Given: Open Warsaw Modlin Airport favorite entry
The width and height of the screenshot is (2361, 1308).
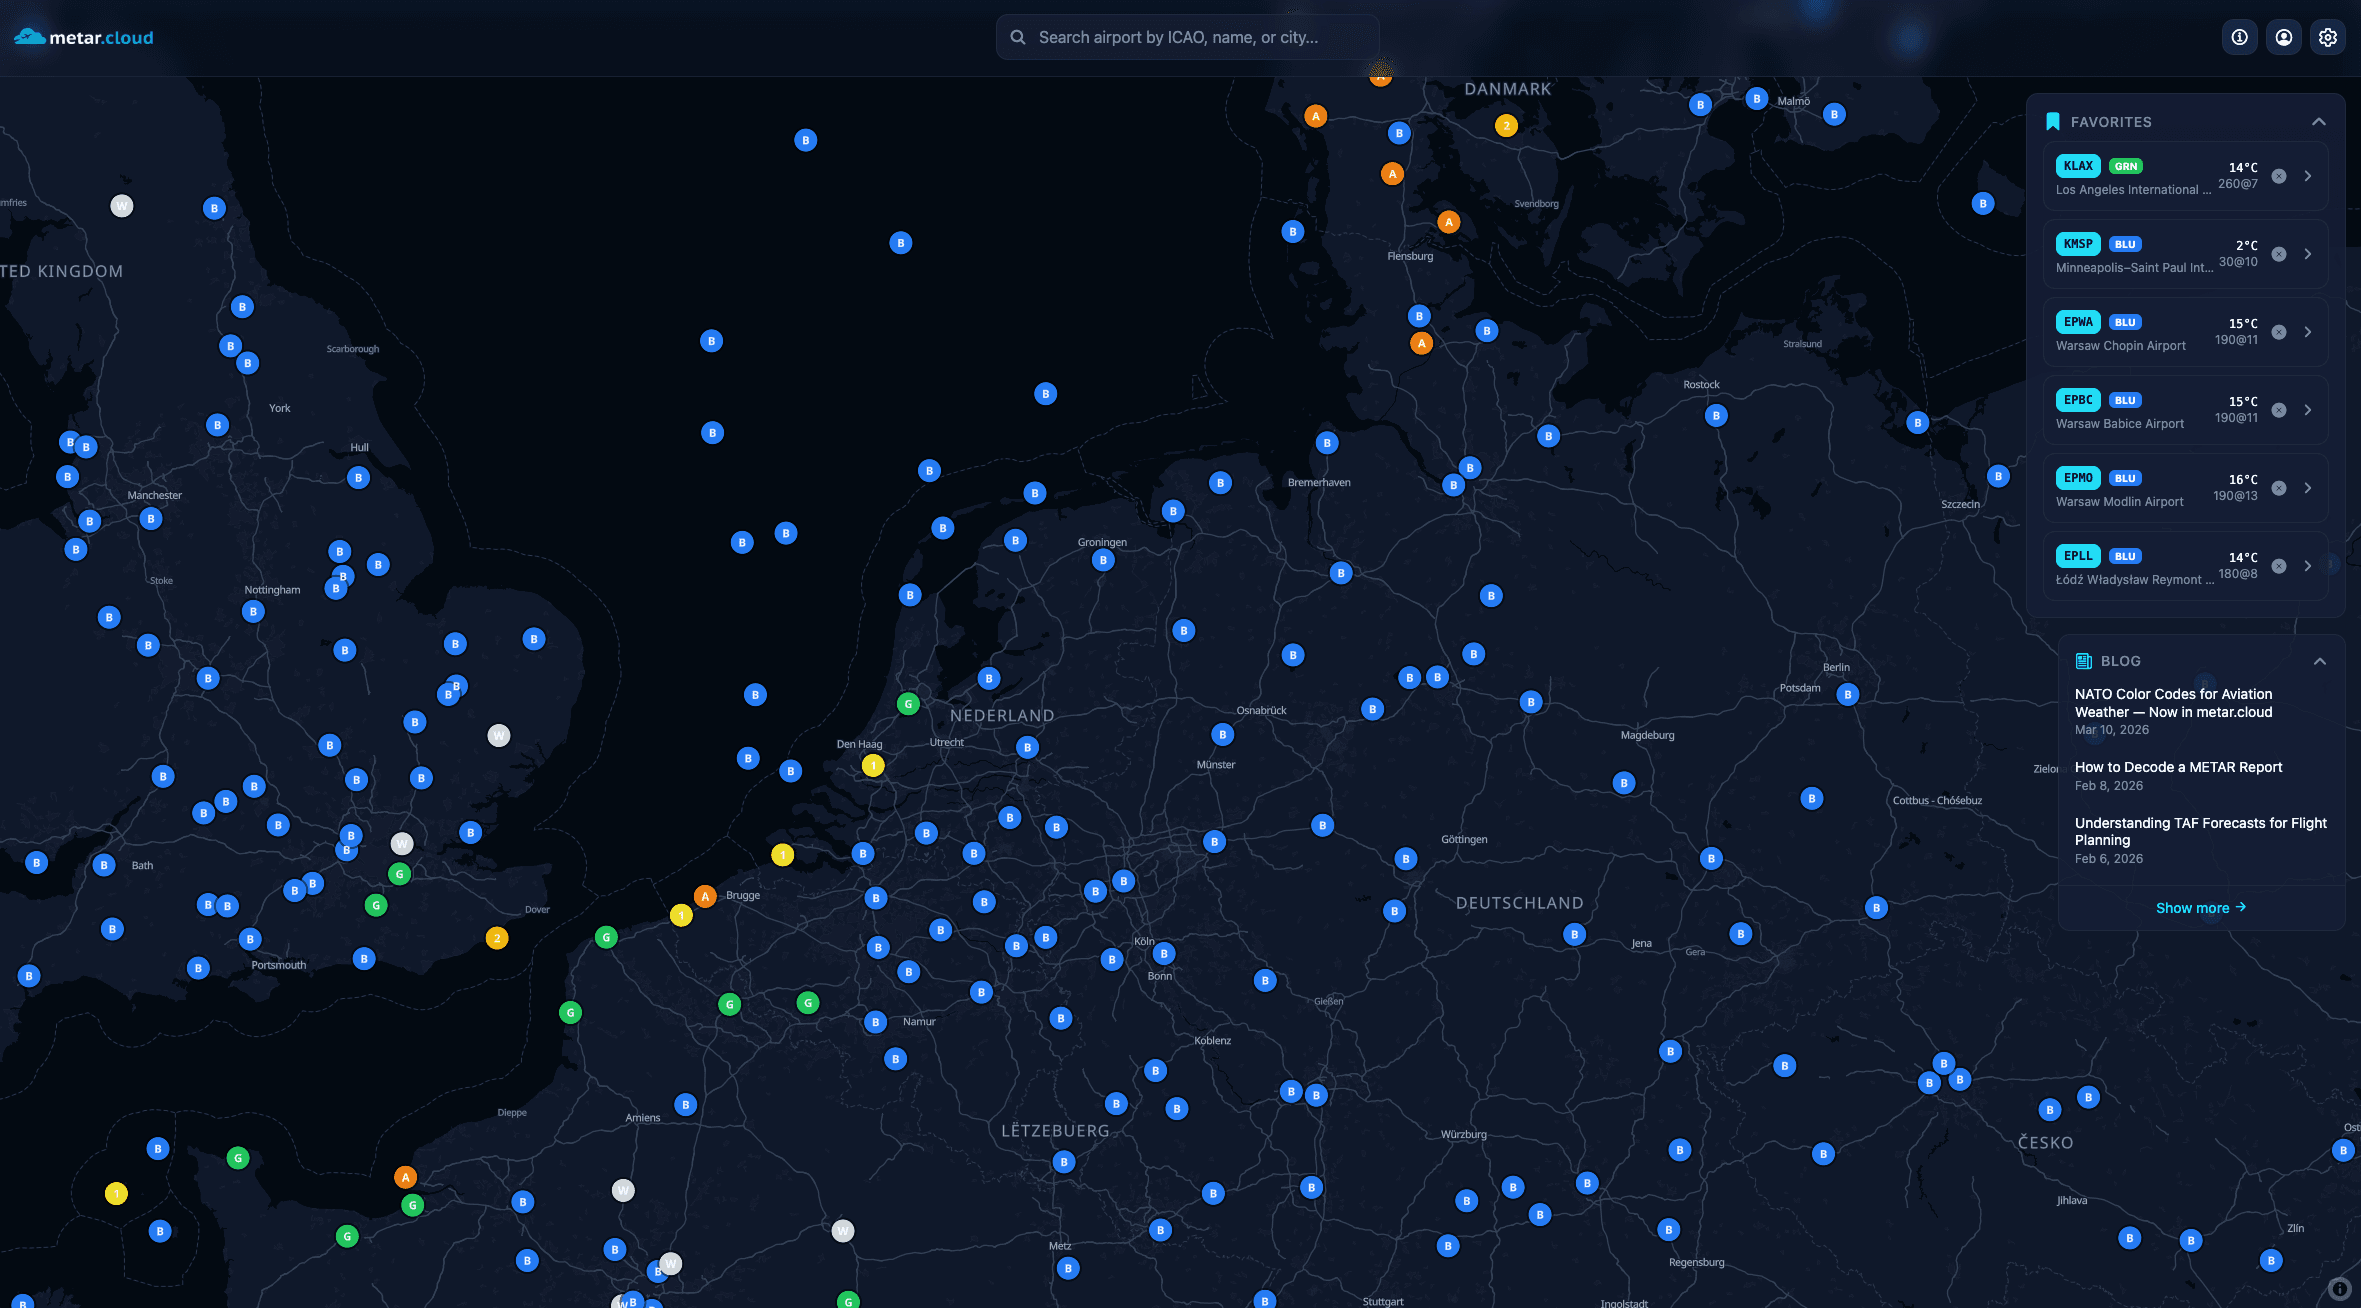Looking at the screenshot, I should [2120, 501].
